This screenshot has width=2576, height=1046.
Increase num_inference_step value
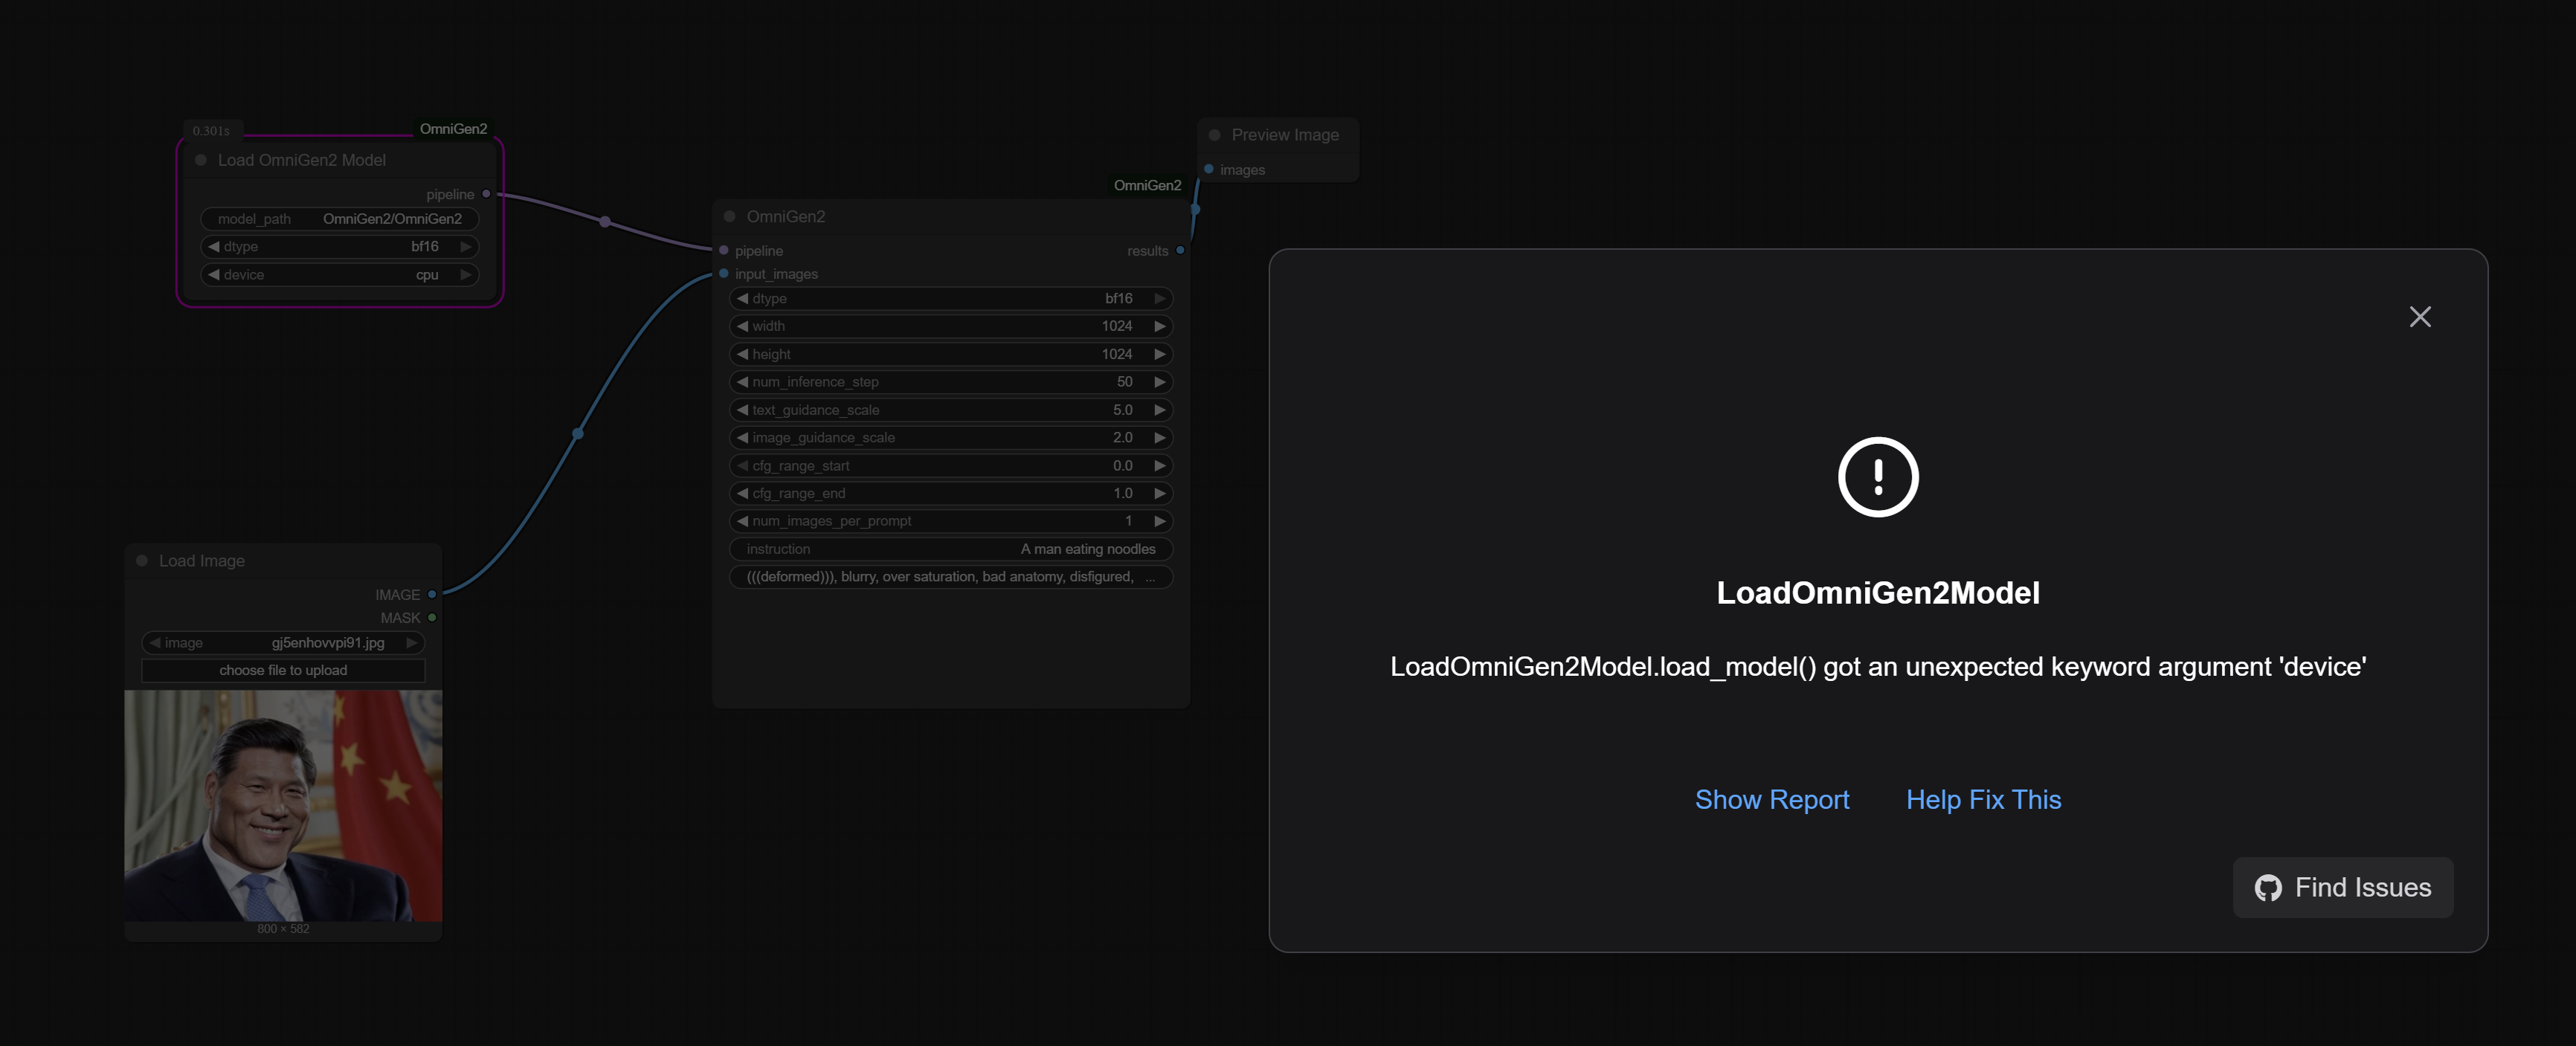[1160, 382]
